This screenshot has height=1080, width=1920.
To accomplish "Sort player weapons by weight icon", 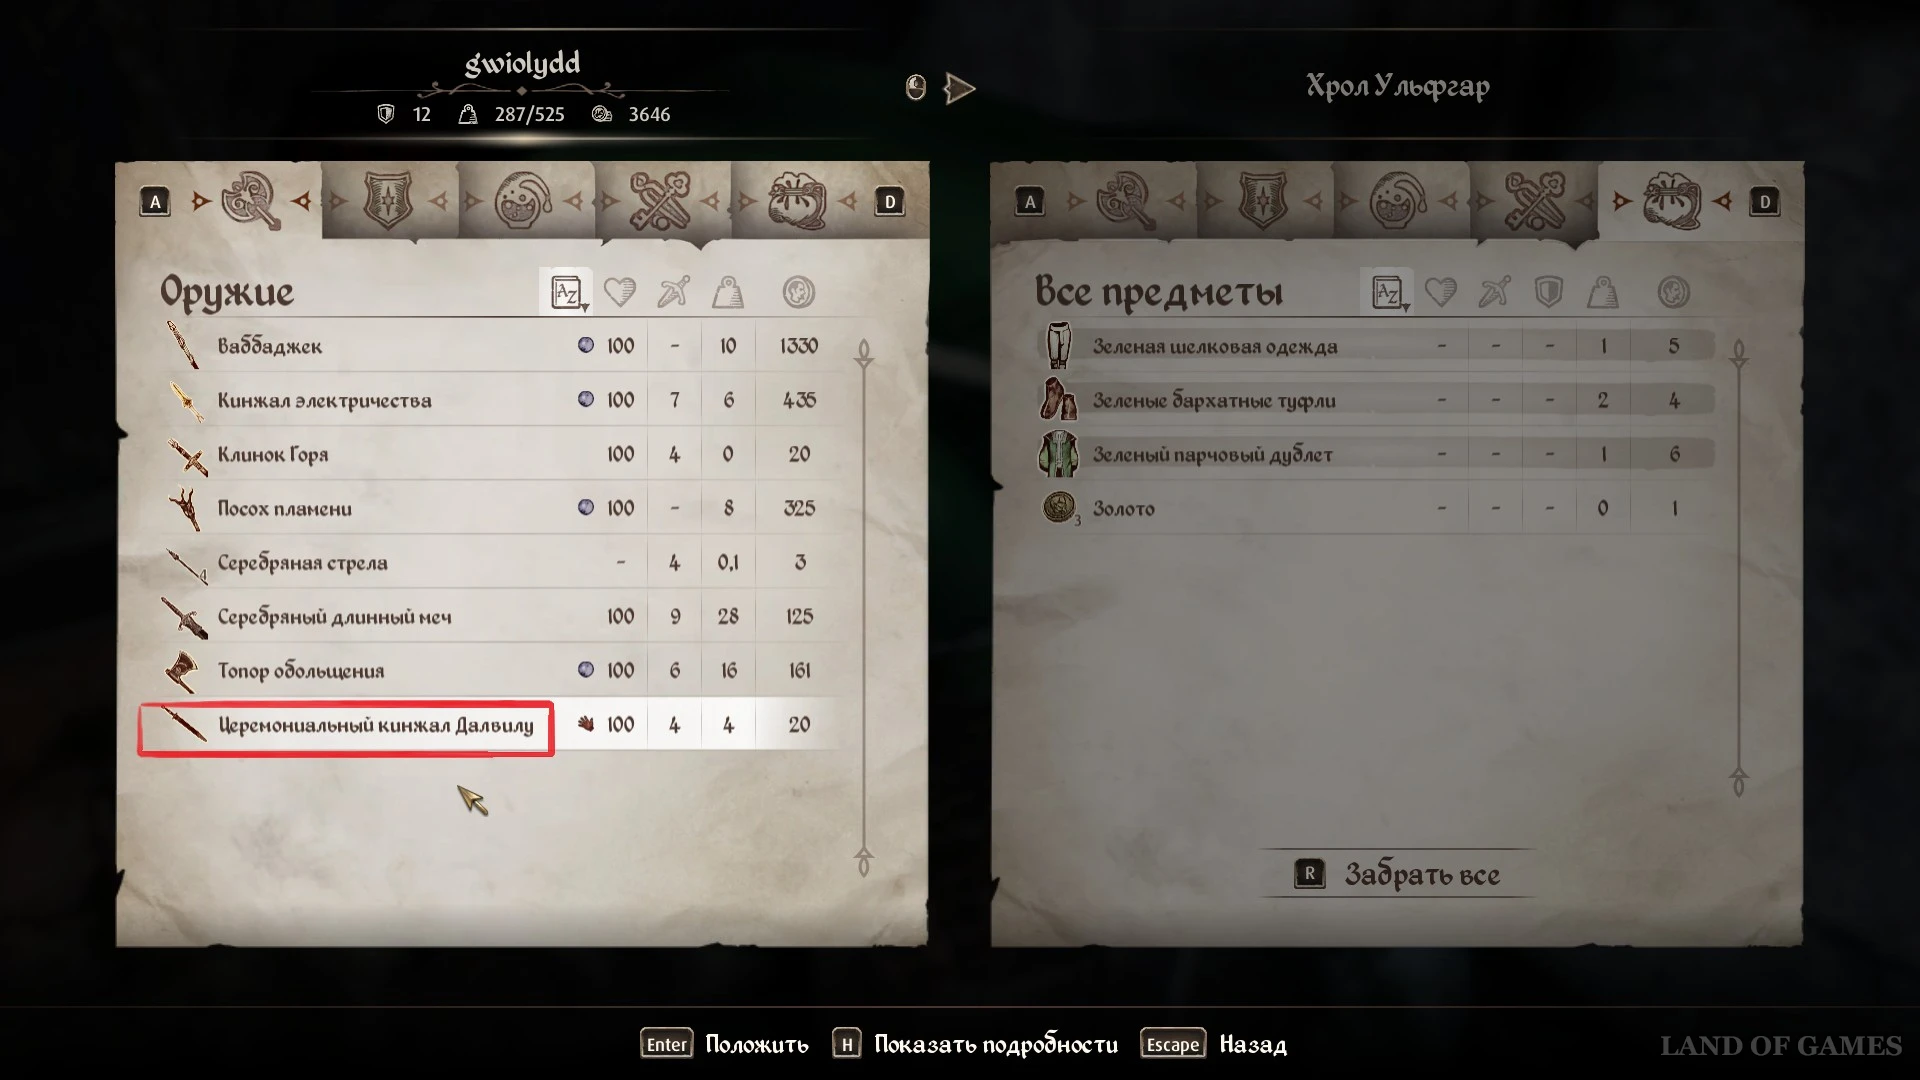I will point(727,292).
